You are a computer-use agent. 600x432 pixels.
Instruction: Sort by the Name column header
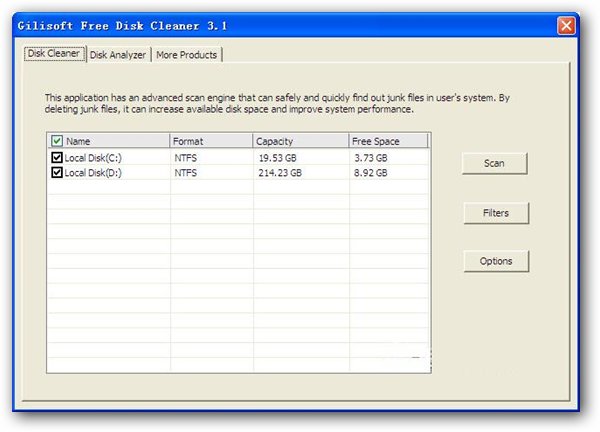coord(109,141)
